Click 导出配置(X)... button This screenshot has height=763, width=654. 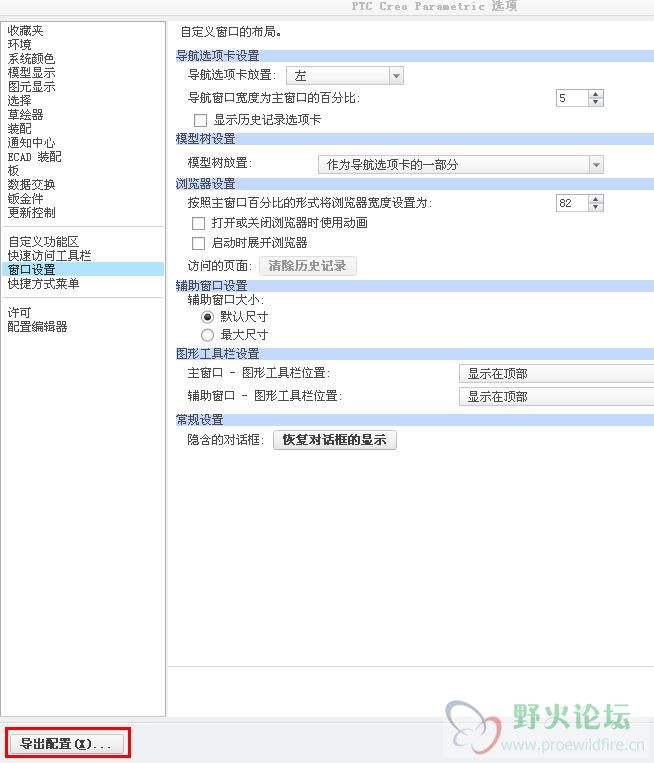[x=66, y=744]
